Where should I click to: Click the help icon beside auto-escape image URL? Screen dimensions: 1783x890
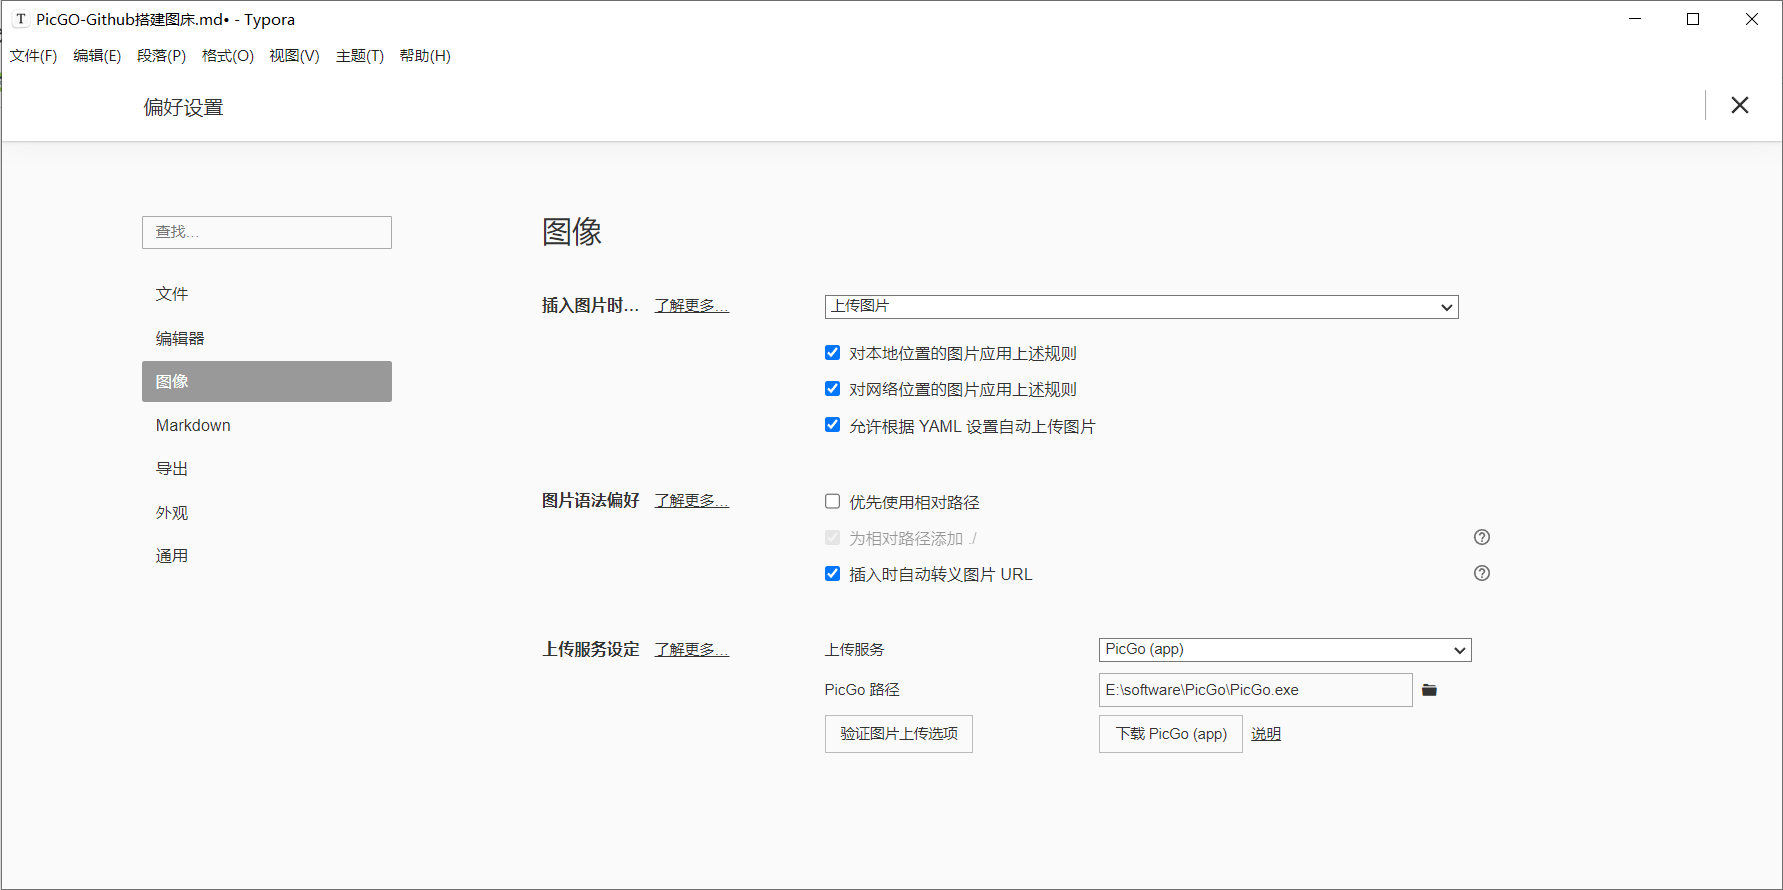(x=1482, y=573)
